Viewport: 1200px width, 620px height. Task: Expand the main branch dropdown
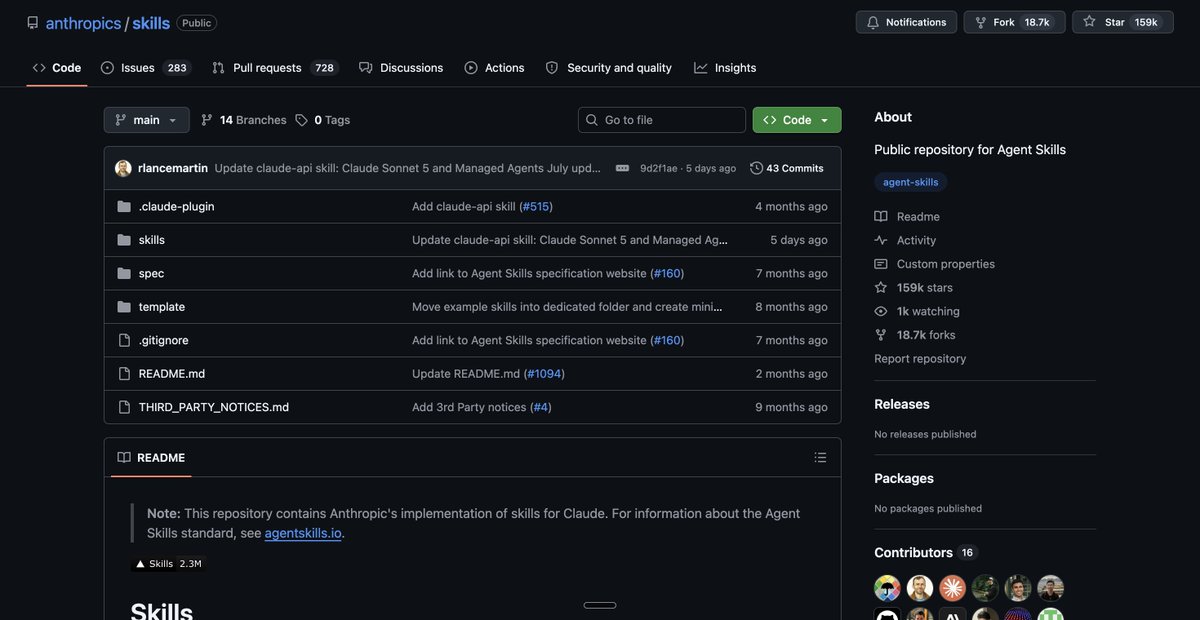[146, 120]
